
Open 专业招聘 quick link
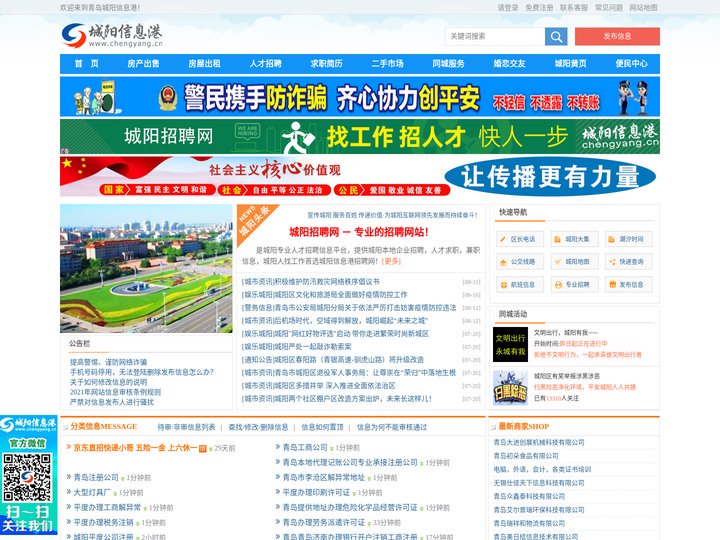click(574, 285)
